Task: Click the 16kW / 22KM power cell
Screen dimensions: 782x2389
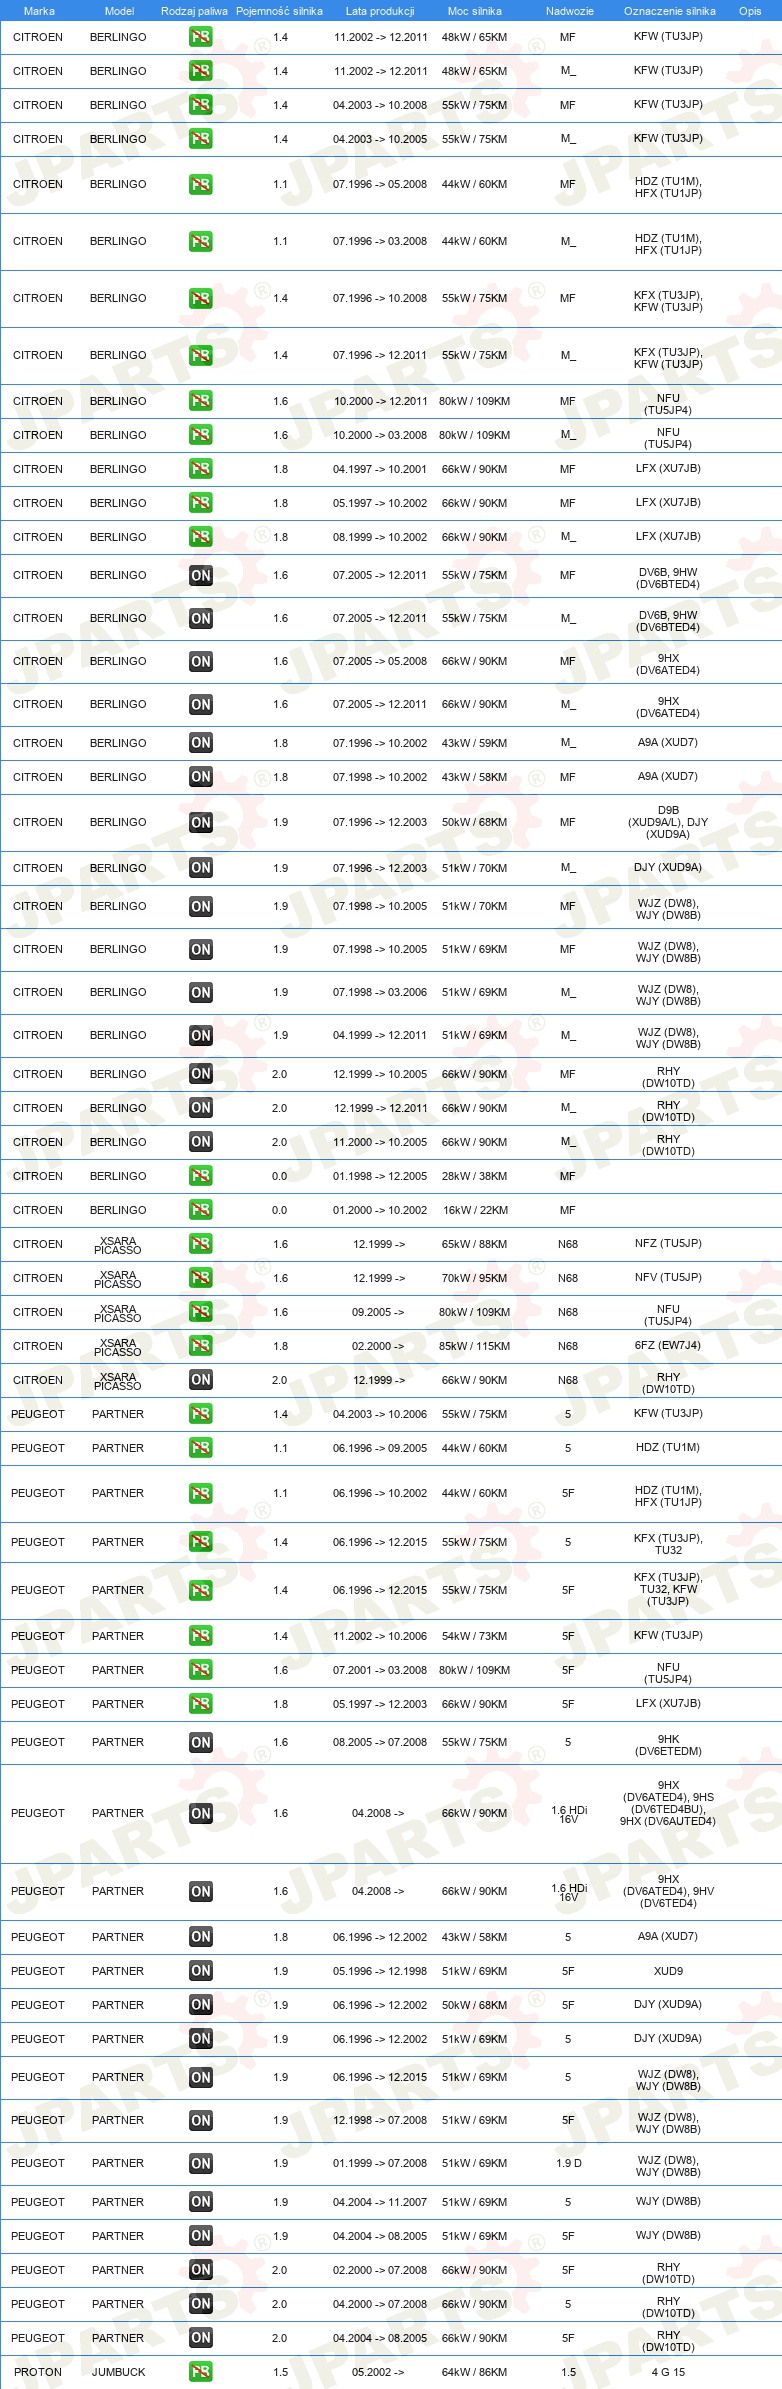Action: tap(475, 1209)
